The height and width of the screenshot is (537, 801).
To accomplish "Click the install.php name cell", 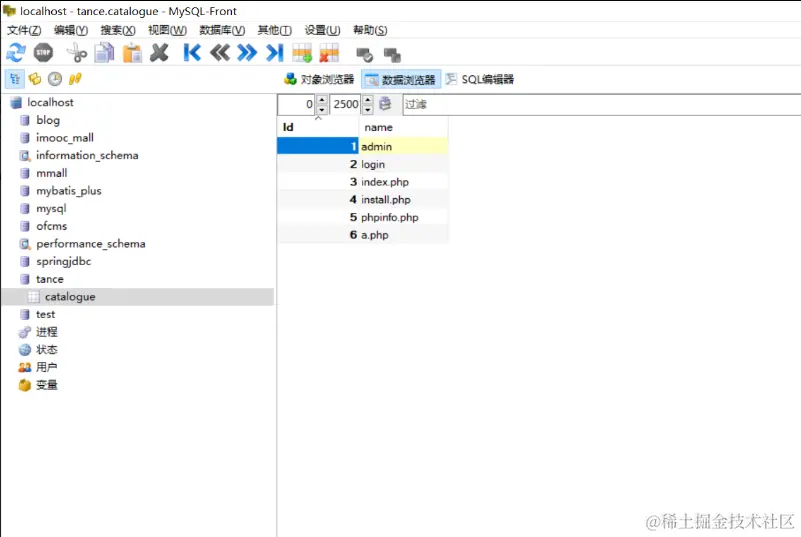I will tap(404, 199).
